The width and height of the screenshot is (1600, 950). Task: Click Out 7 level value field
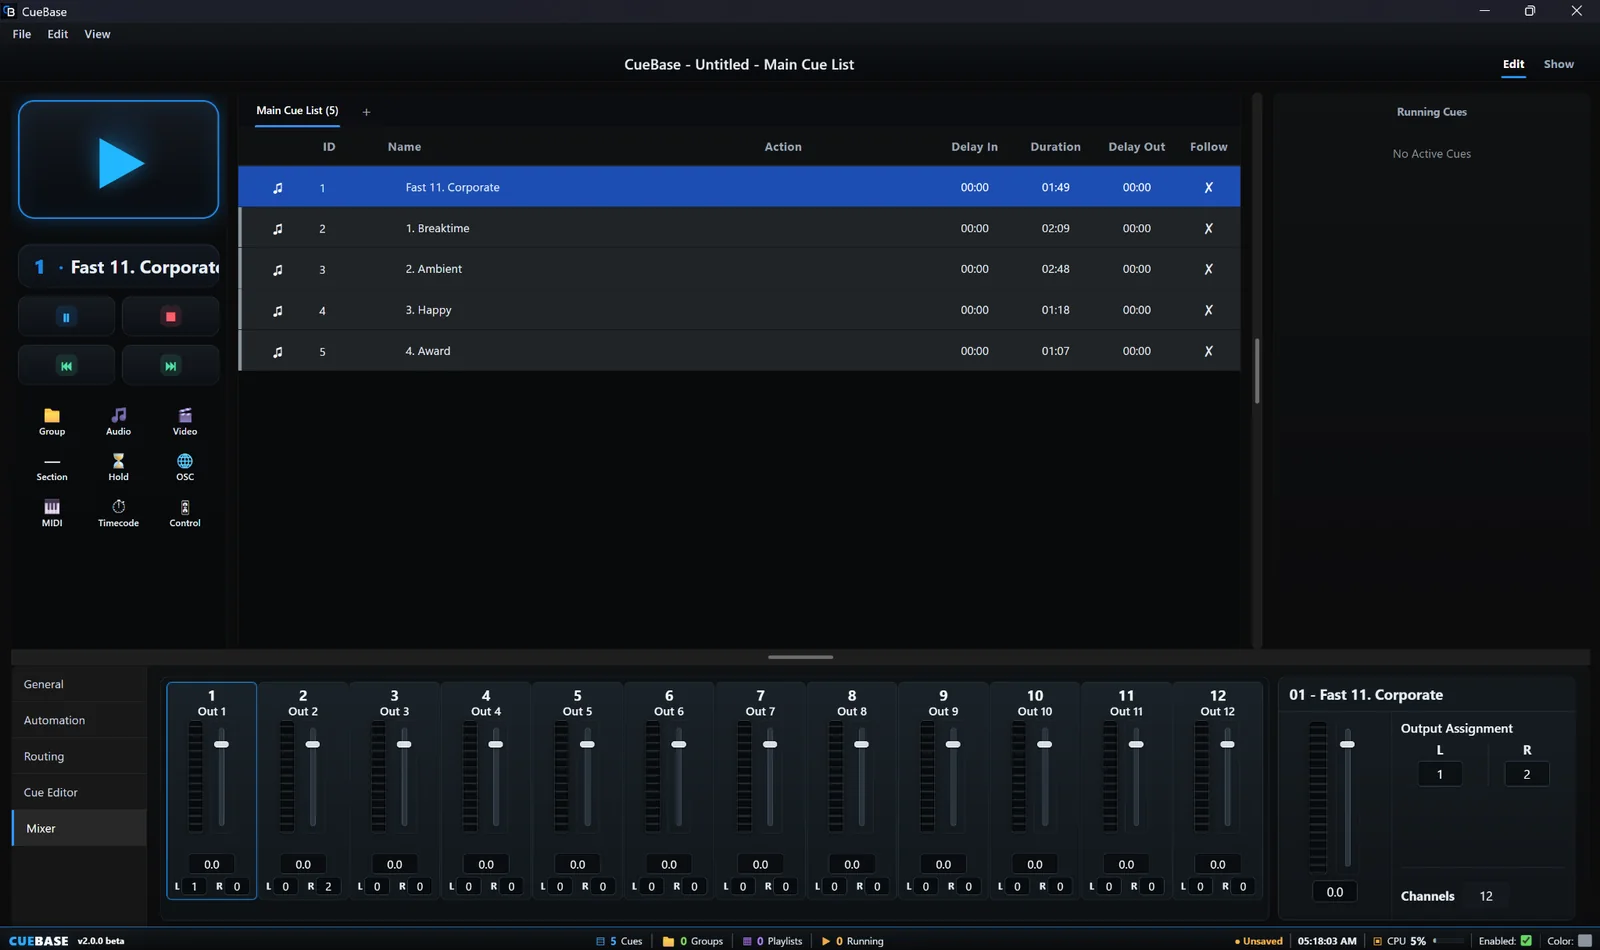tap(760, 864)
